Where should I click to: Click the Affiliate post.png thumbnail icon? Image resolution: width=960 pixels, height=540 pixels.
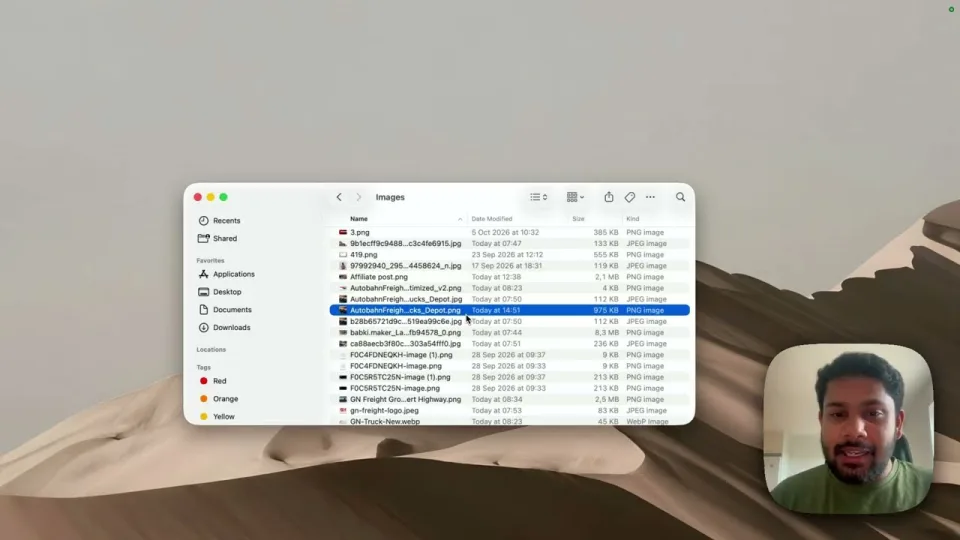[343, 277]
